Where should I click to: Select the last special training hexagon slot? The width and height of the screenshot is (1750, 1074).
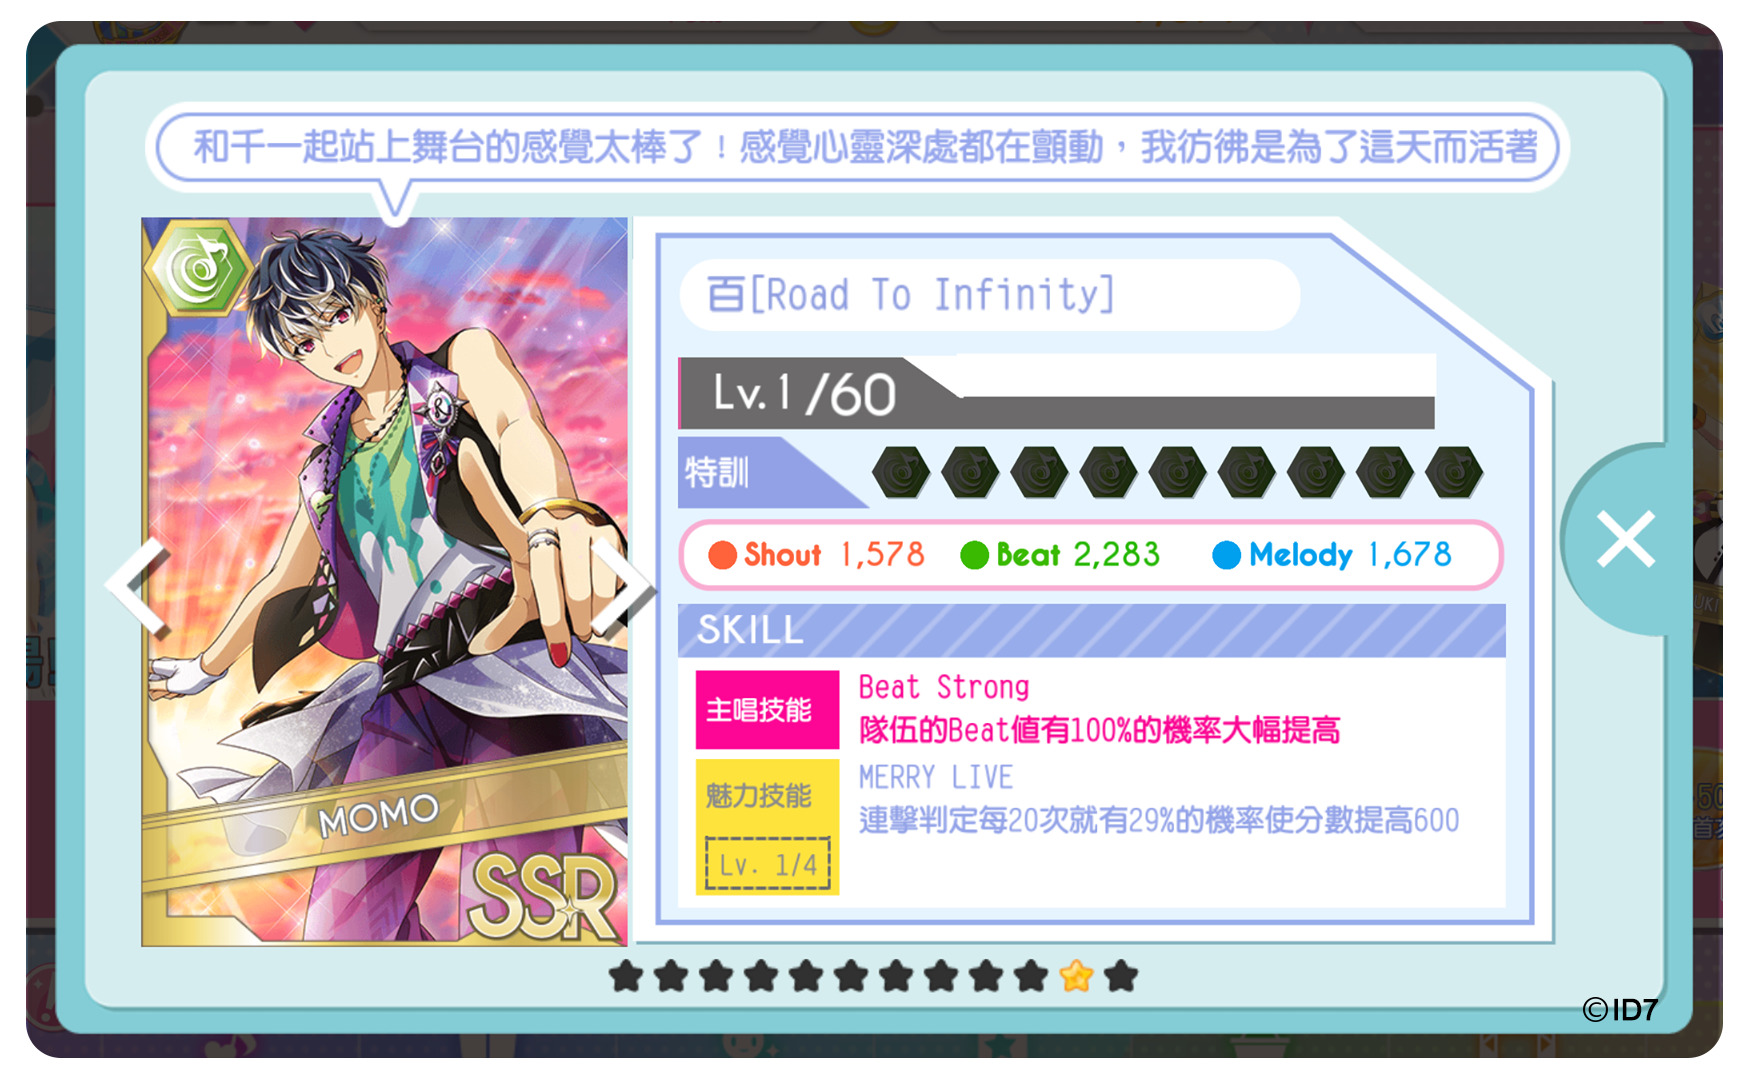click(x=1454, y=472)
